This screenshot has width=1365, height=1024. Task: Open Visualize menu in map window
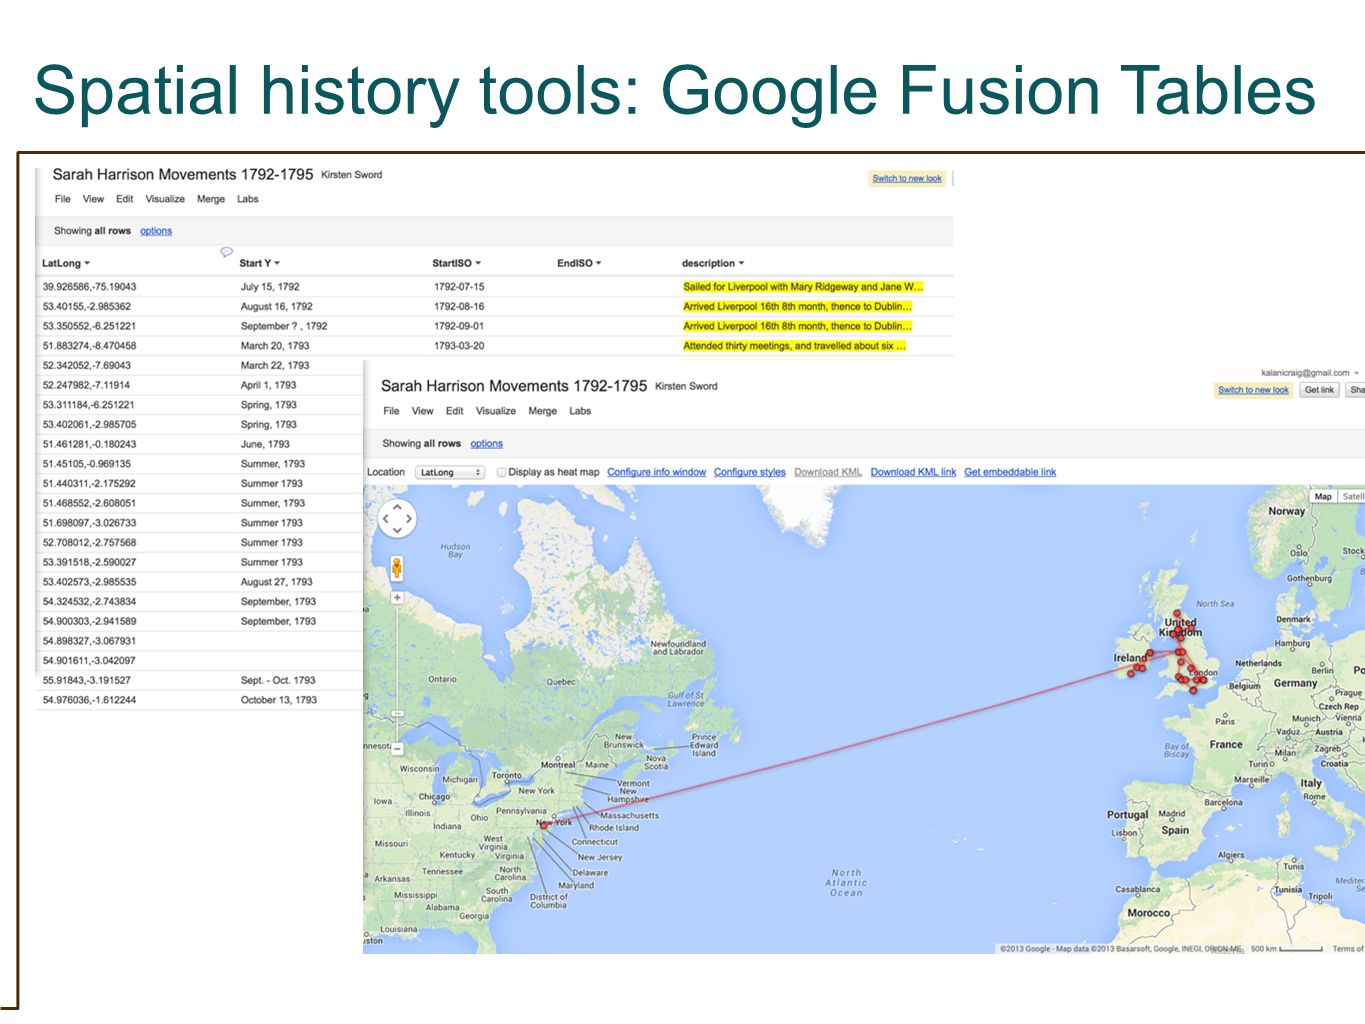tap(496, 411)
